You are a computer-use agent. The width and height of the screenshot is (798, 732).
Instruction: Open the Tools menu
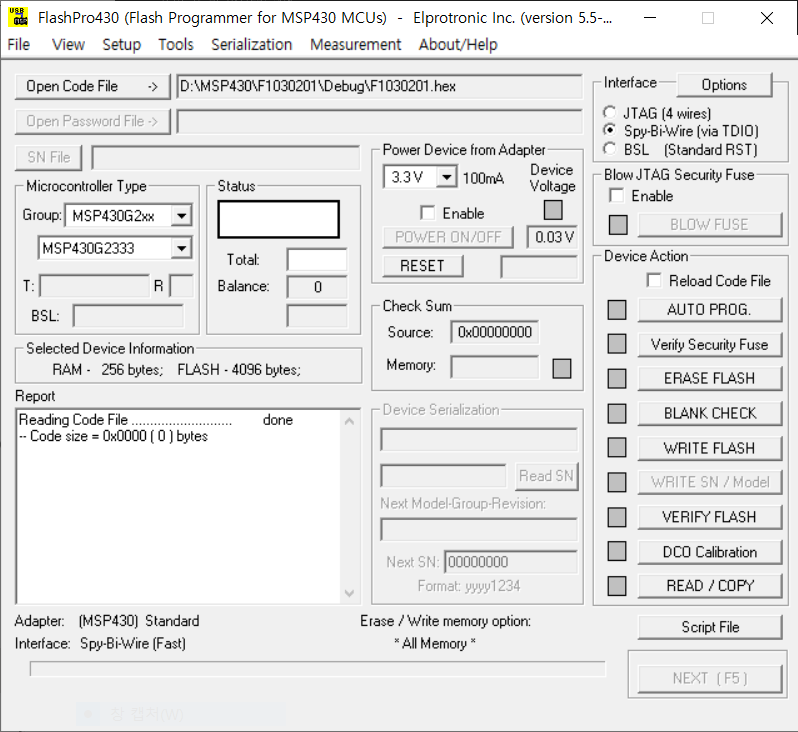point(176,45)
